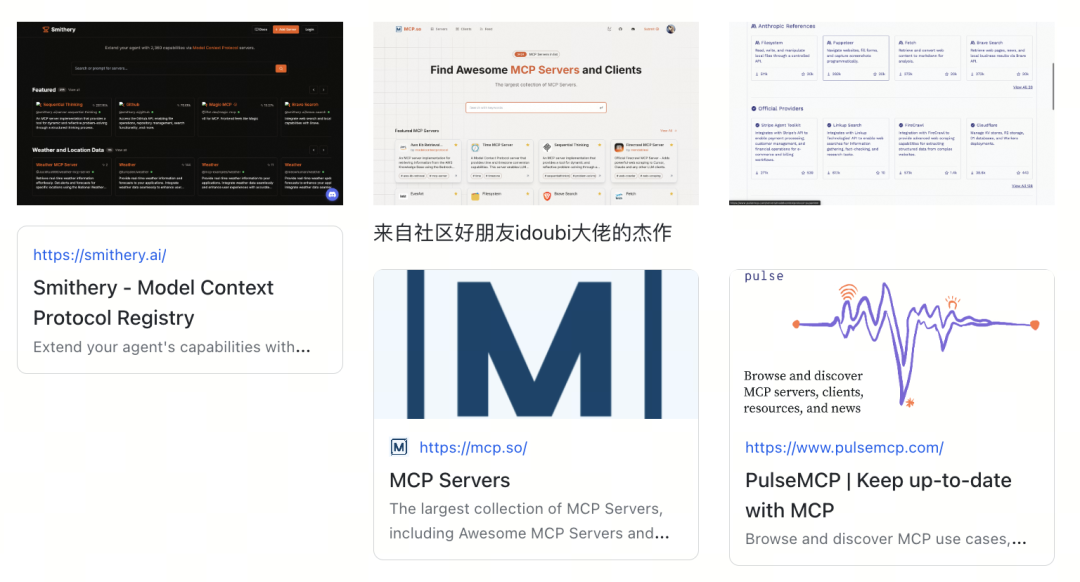Toggle the favorite star on Sequential Thinking card
The height and width of the screenshot is (582, 1080).
click(x=599, y=144)
